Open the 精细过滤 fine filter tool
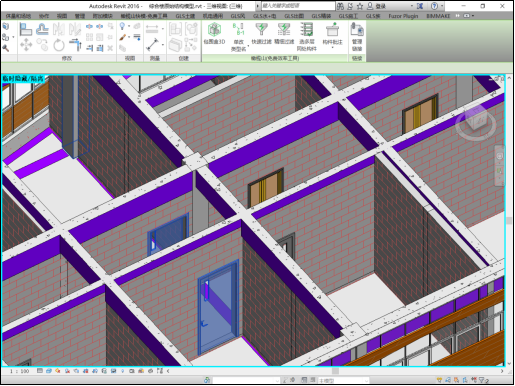The width and height of the screenshot is (515, 386). point(284,34)
